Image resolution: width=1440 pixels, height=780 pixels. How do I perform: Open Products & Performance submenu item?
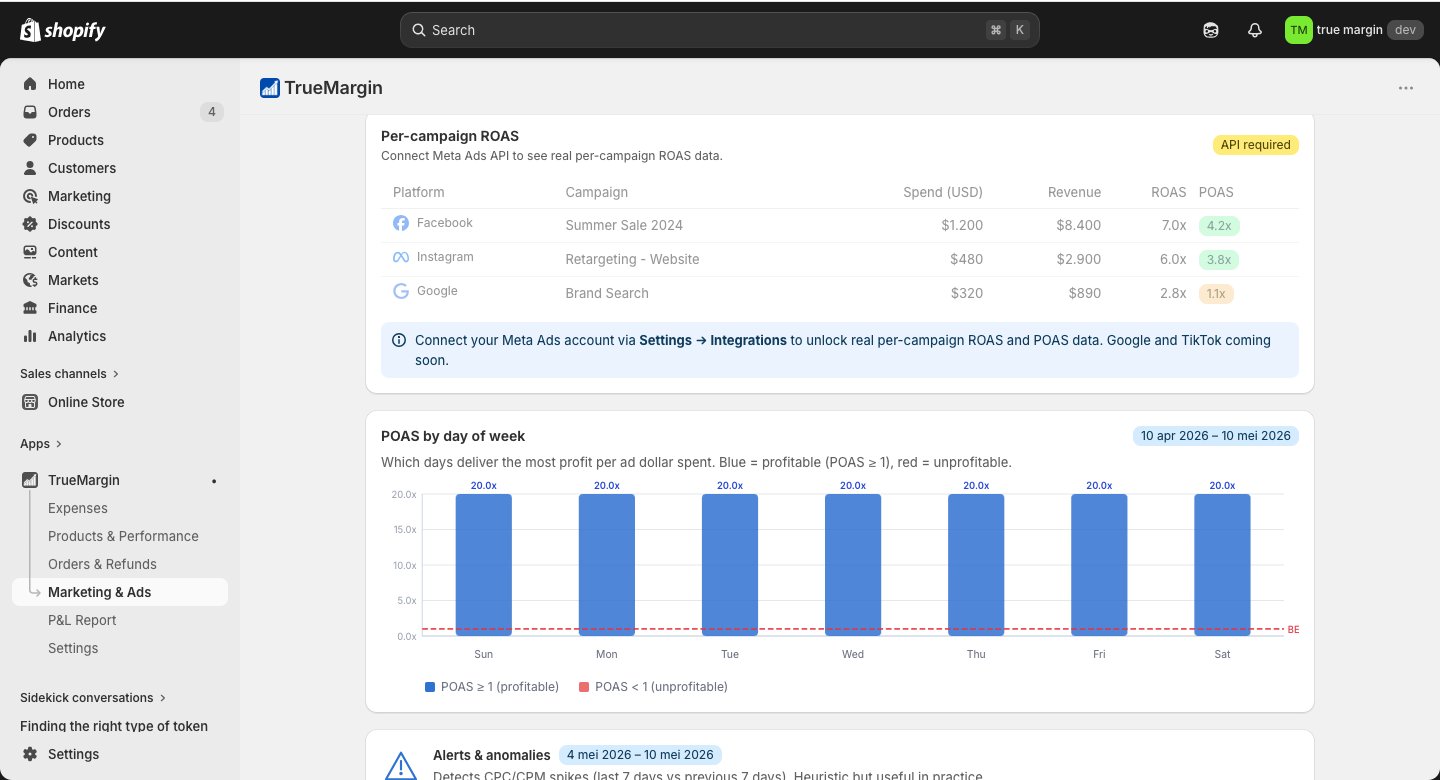click(x=123, y=536)
